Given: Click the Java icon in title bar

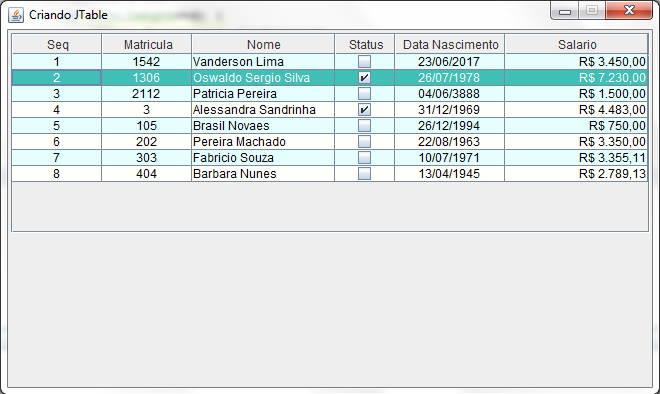Looking at the screenshot, I should pyautogui.click(x=16, y=15).
